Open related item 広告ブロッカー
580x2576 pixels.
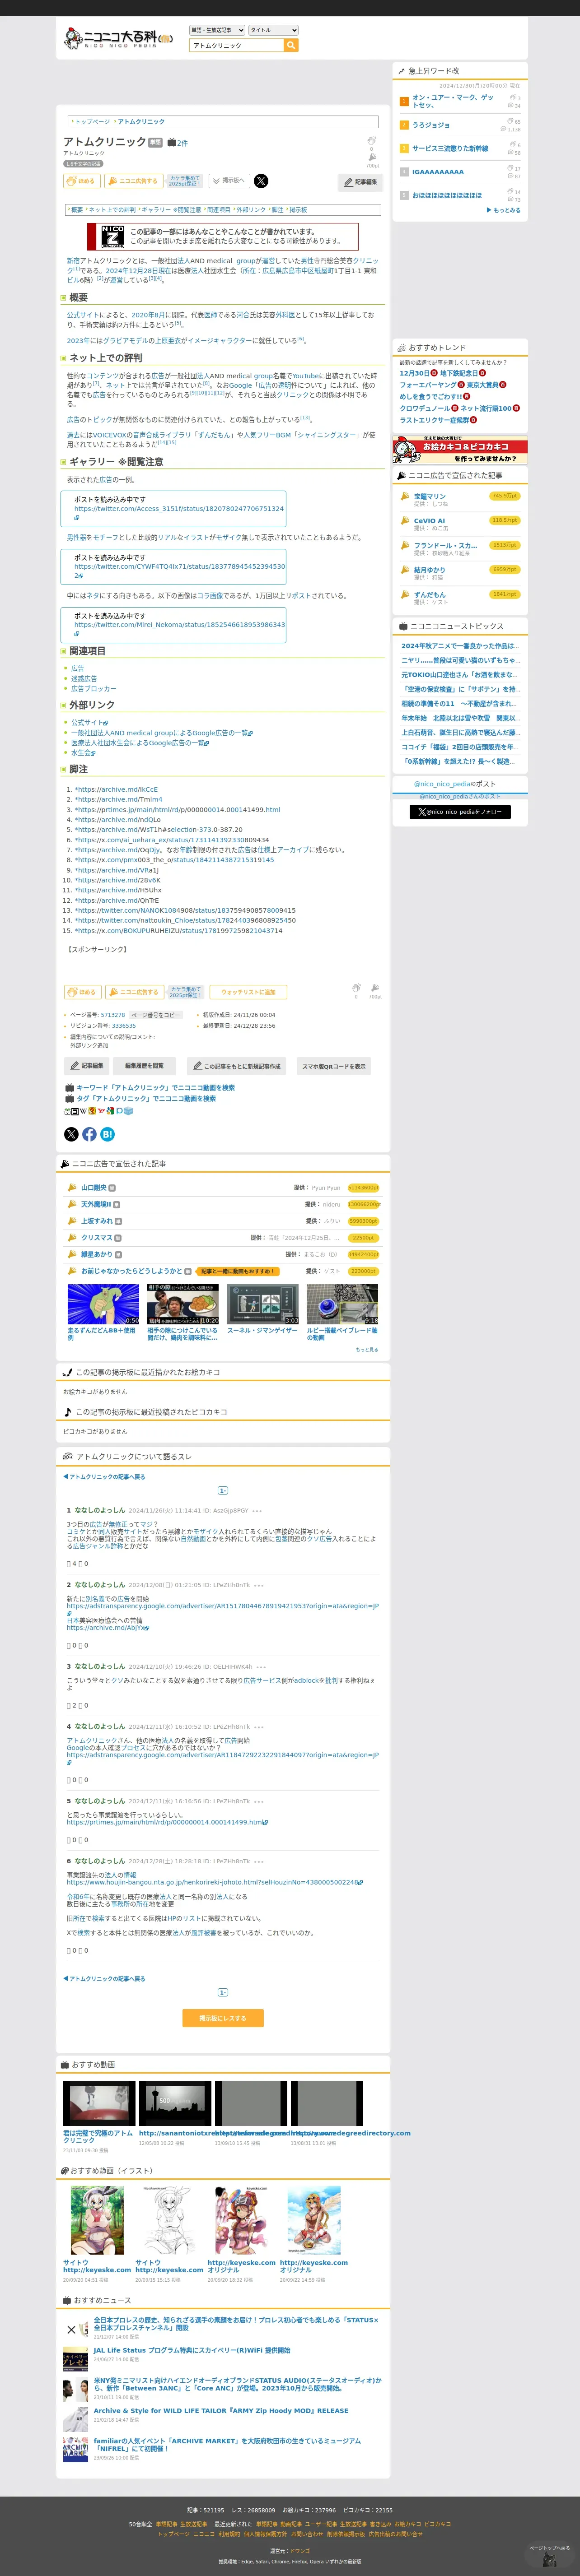tap(93, 689)
